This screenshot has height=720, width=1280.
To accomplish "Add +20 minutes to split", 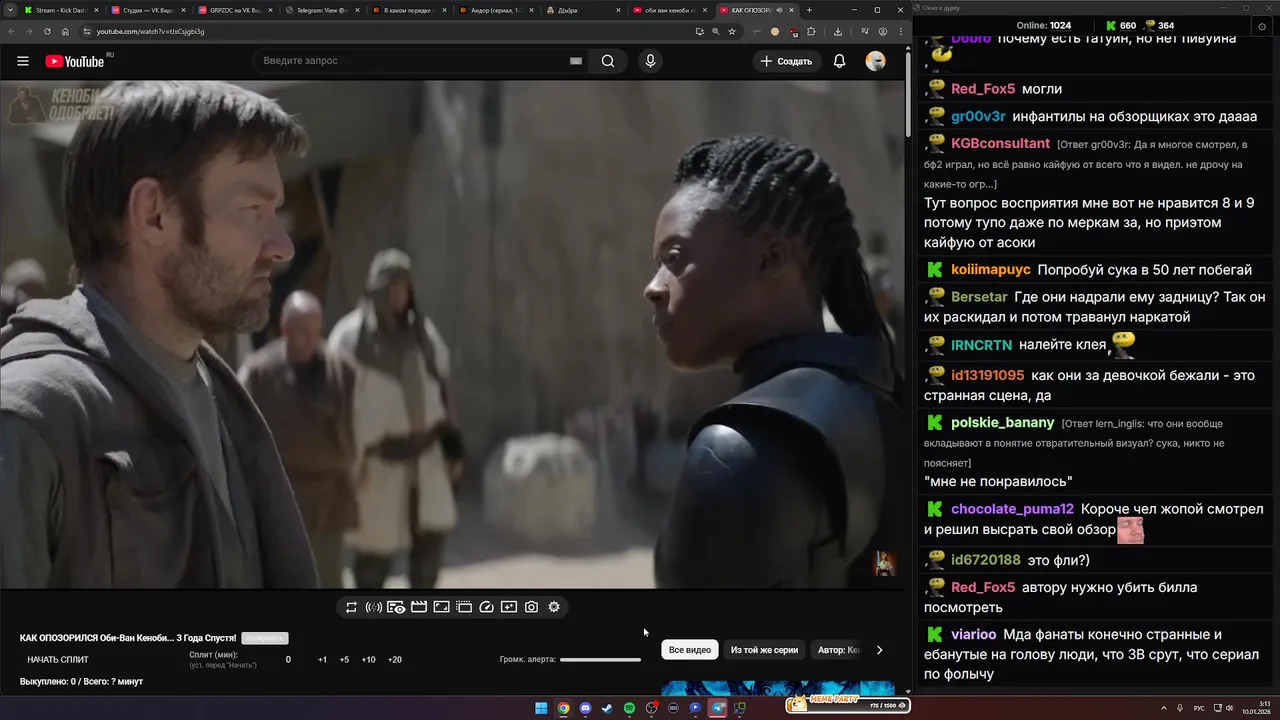I will click(x=394, y=660).
